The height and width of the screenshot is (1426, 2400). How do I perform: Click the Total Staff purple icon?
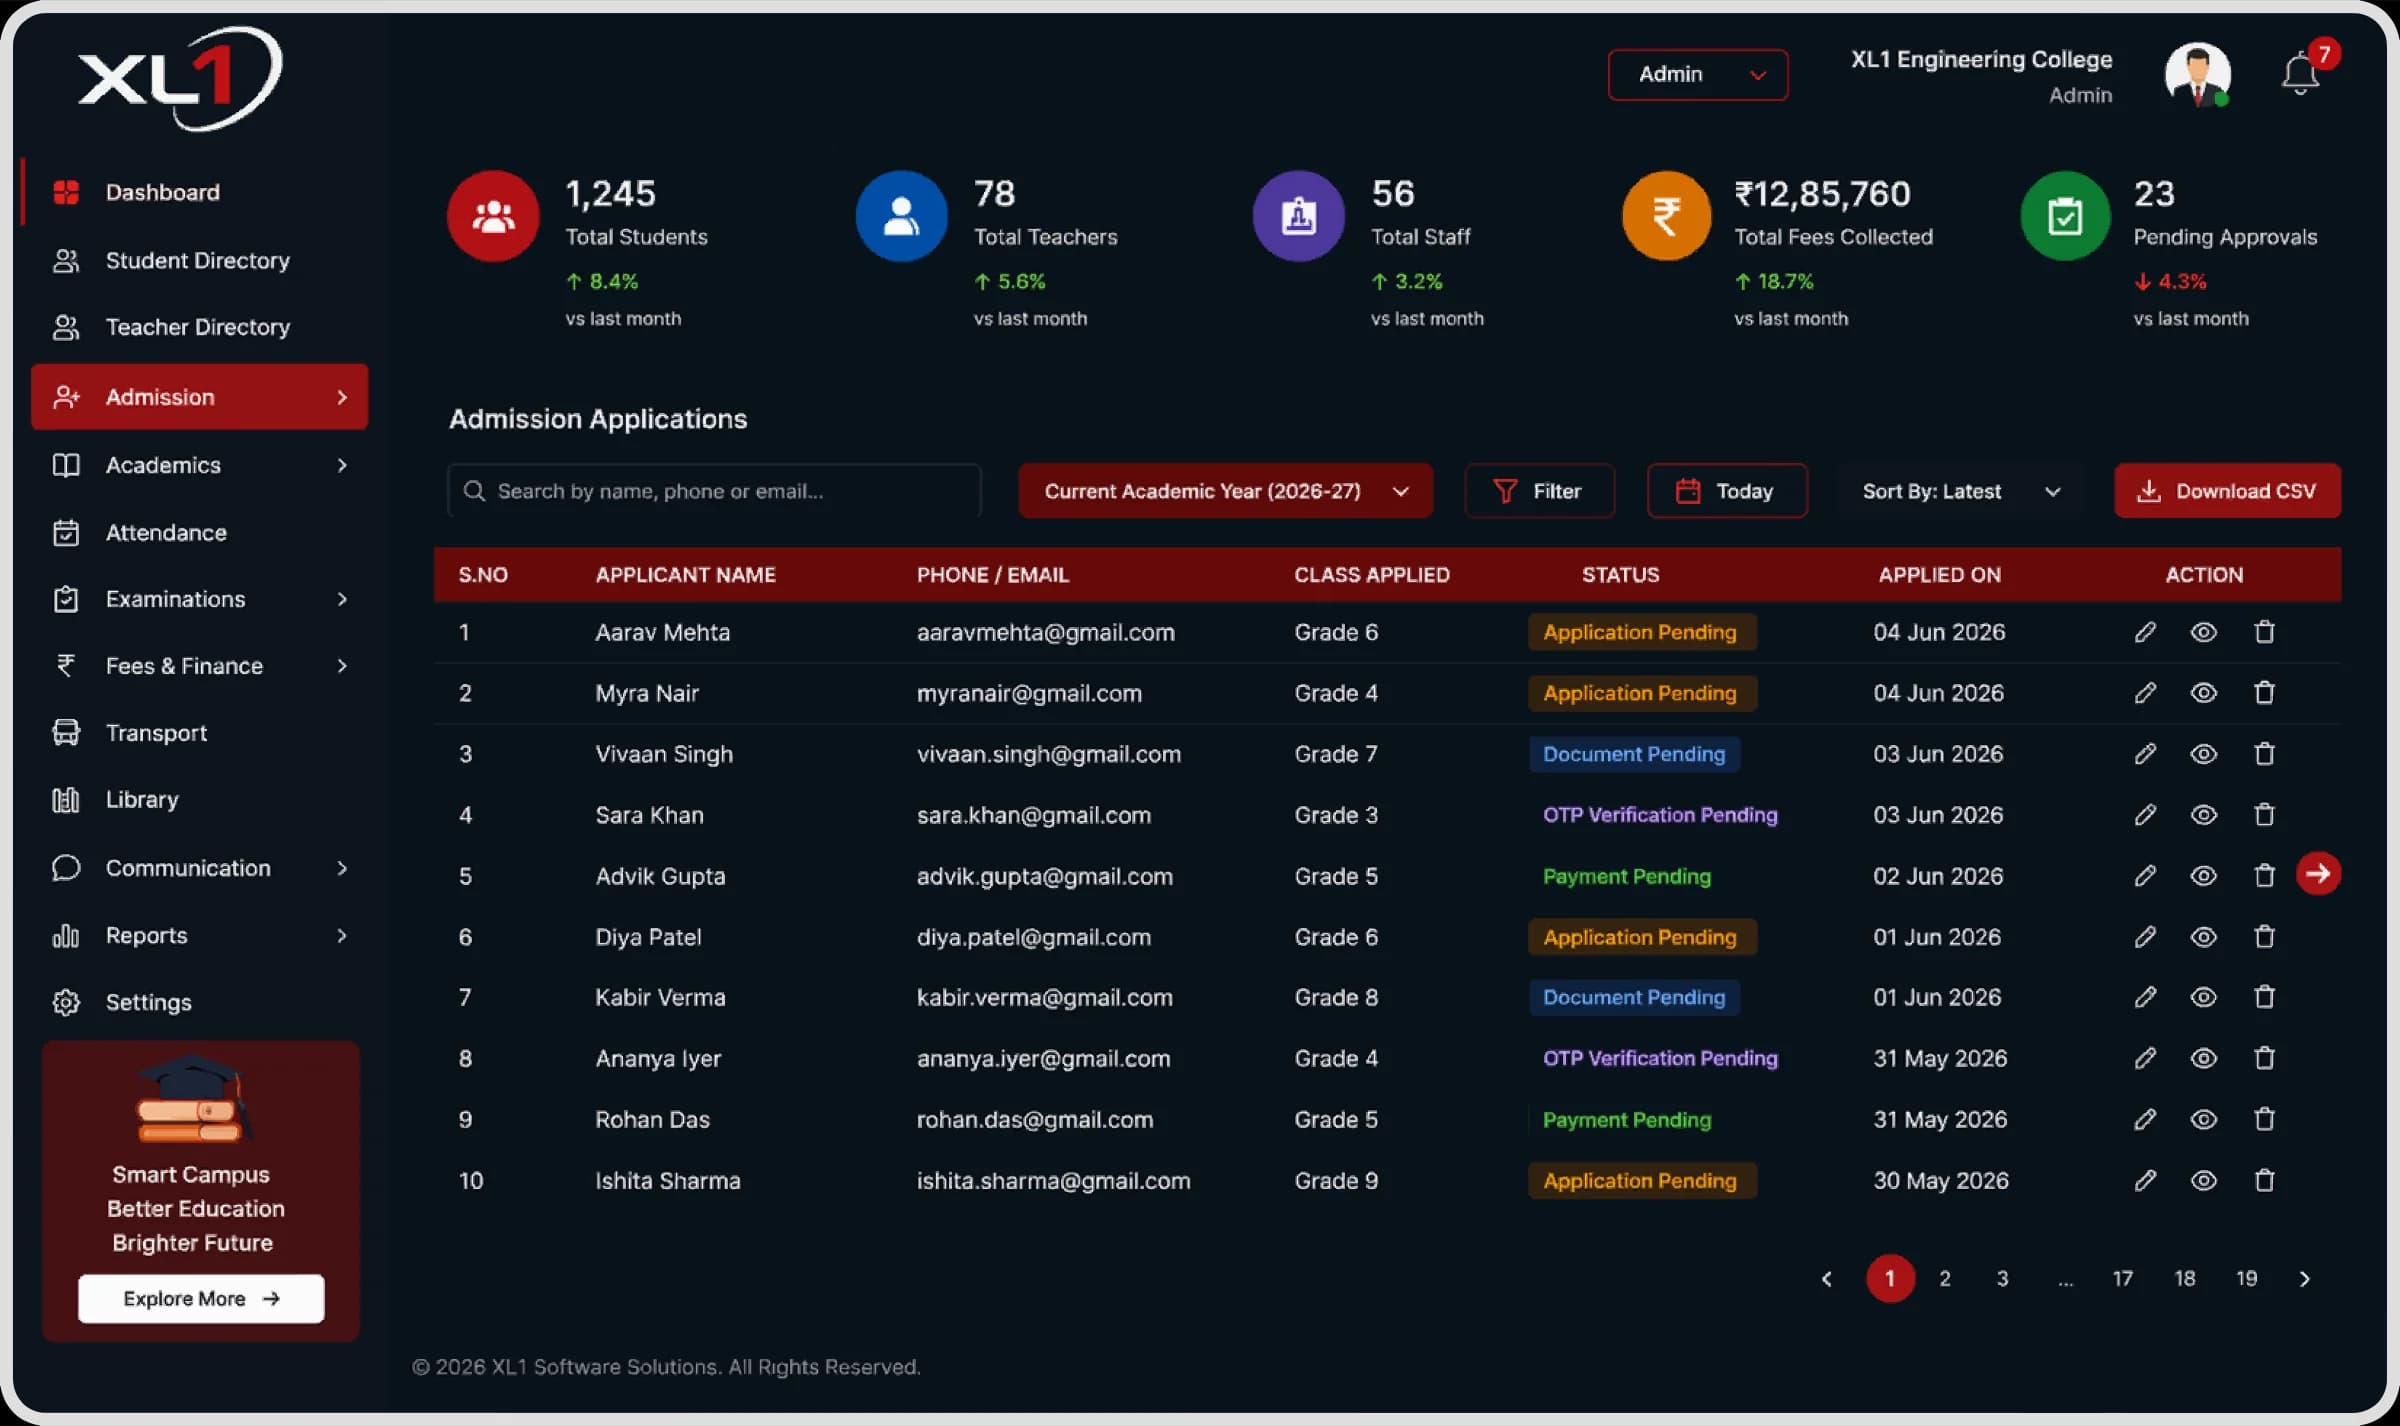[x=1298, y=216]
